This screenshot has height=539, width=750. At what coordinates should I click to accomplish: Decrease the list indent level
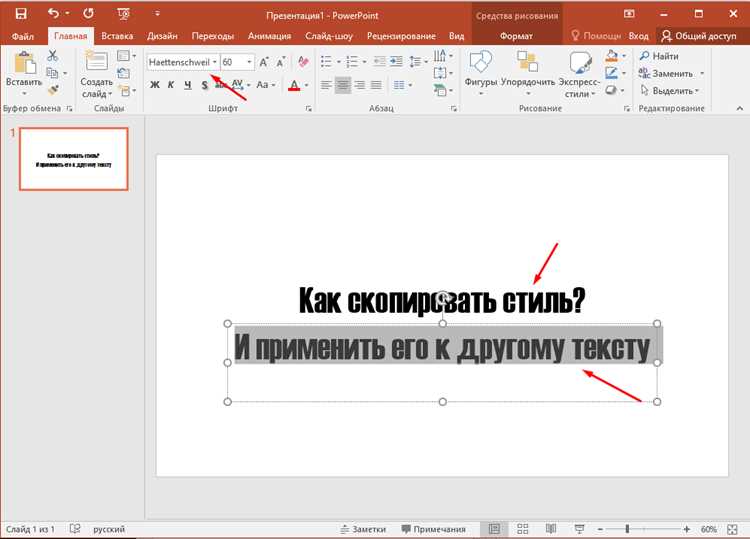[x=379, y=61]
